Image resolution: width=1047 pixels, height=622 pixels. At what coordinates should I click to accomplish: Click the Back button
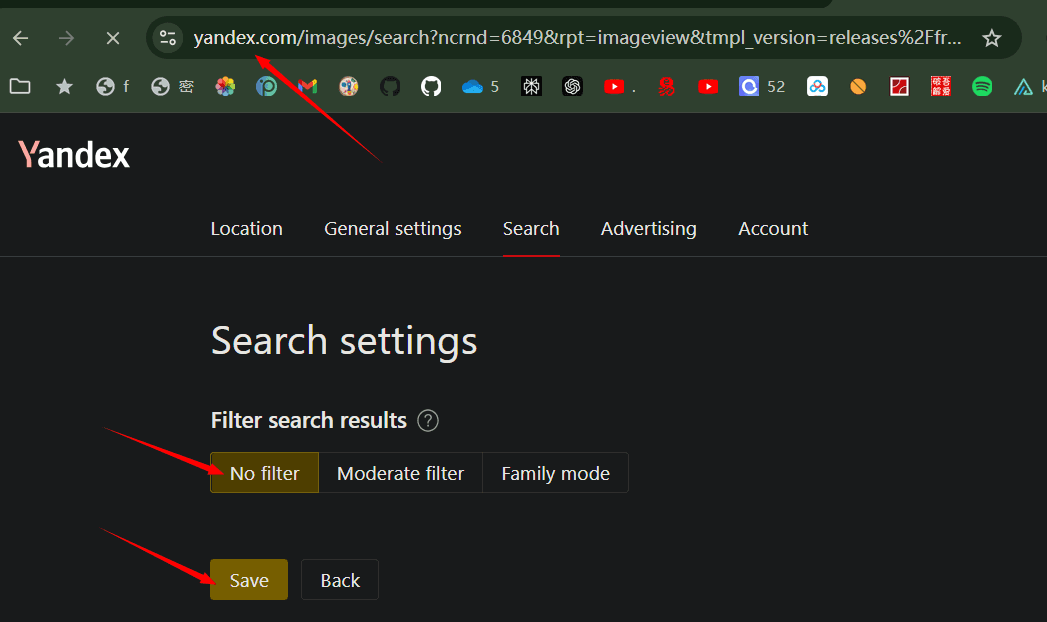click(x=340, y=580)
